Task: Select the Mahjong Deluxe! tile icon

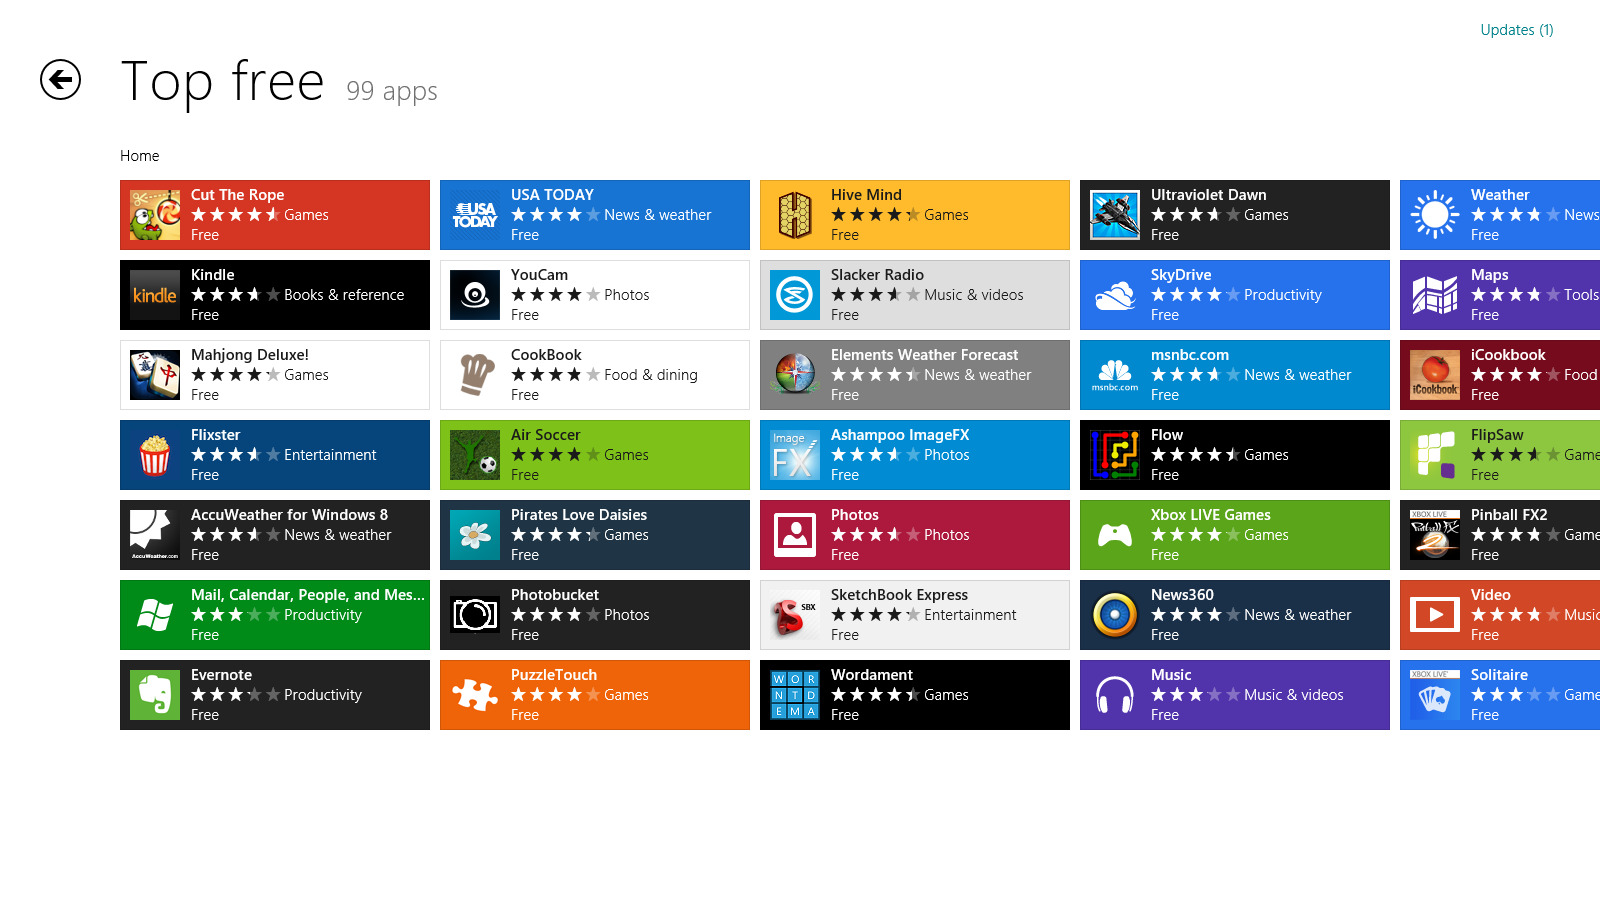Action: (x=155, y=375)
